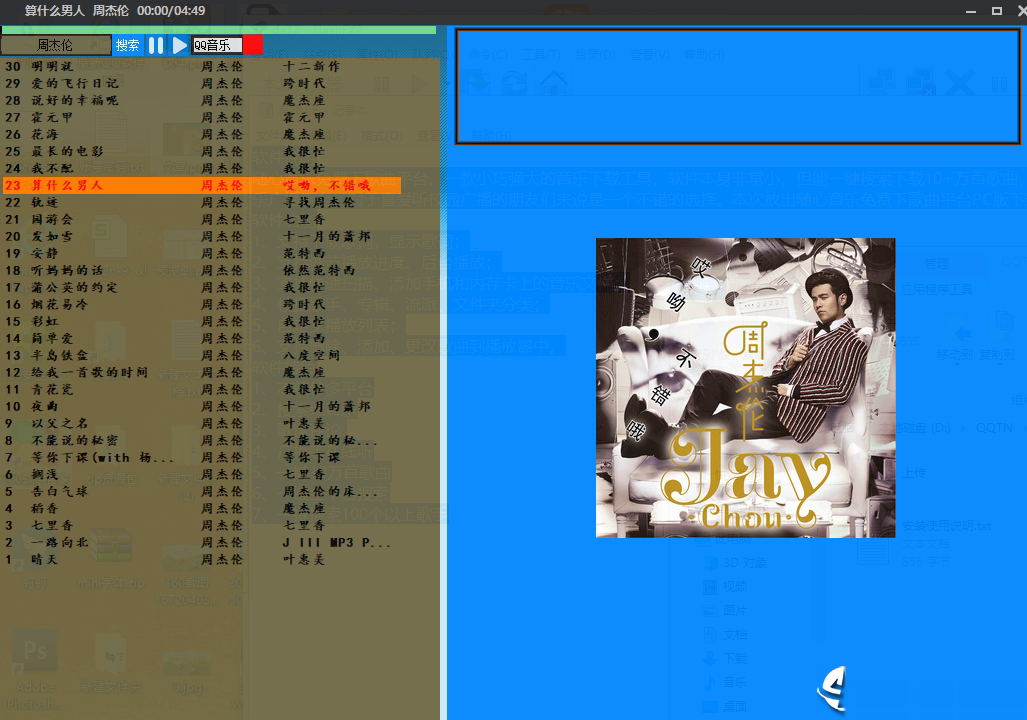The image size is (1027, 720).
Task: Click the 搜索 search button
Action: [x=127, y=45]
